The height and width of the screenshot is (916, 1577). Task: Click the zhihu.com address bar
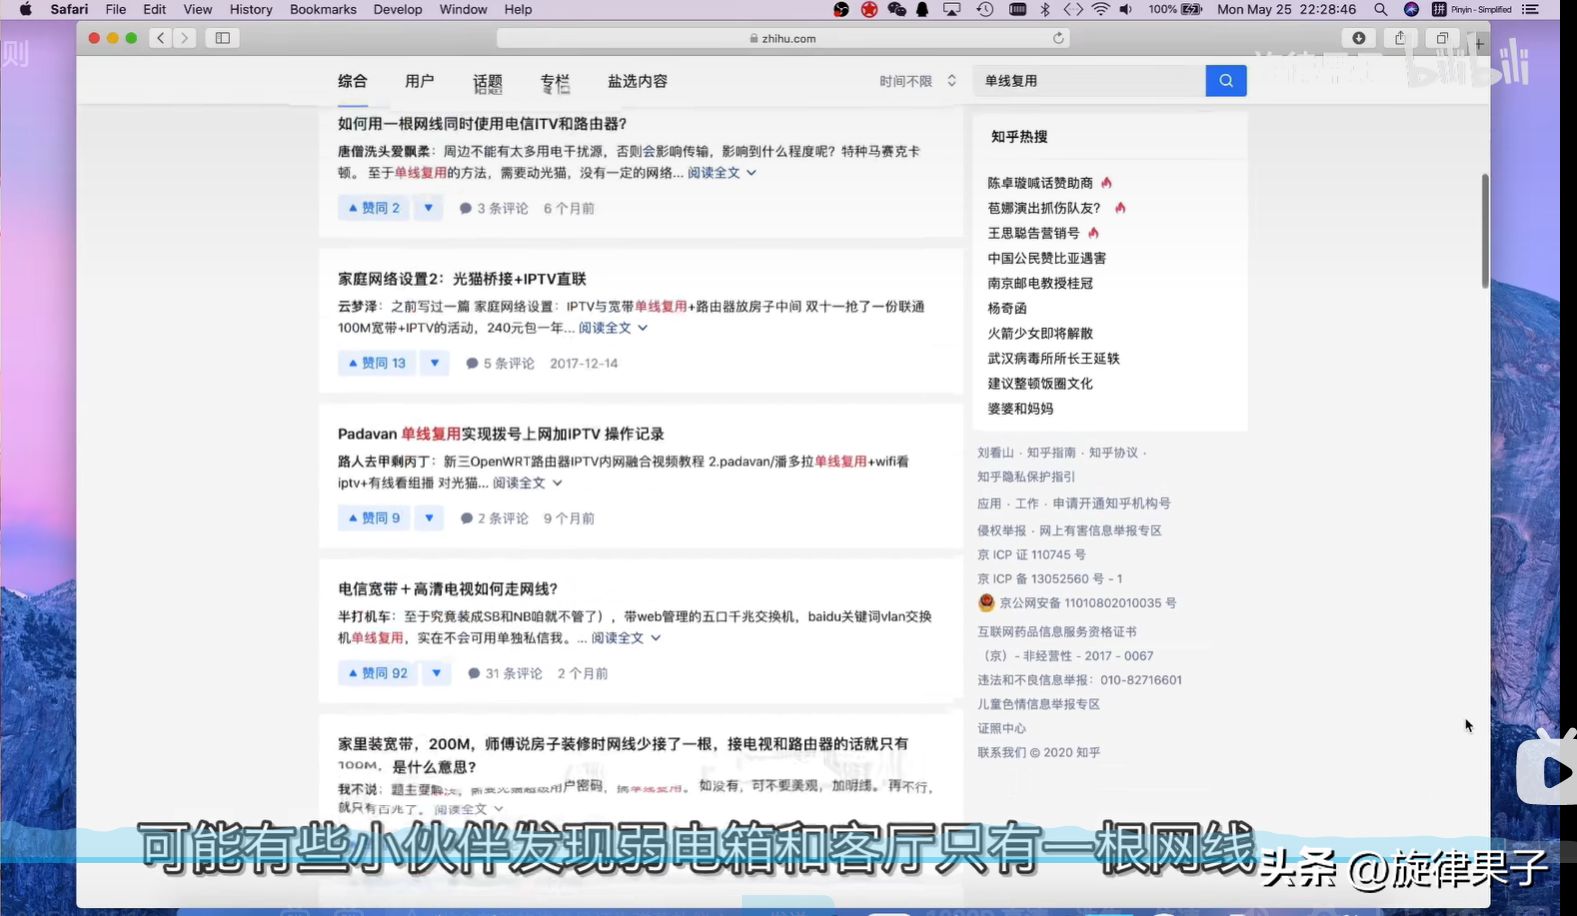pyautogui.click(x=783, y=38)
